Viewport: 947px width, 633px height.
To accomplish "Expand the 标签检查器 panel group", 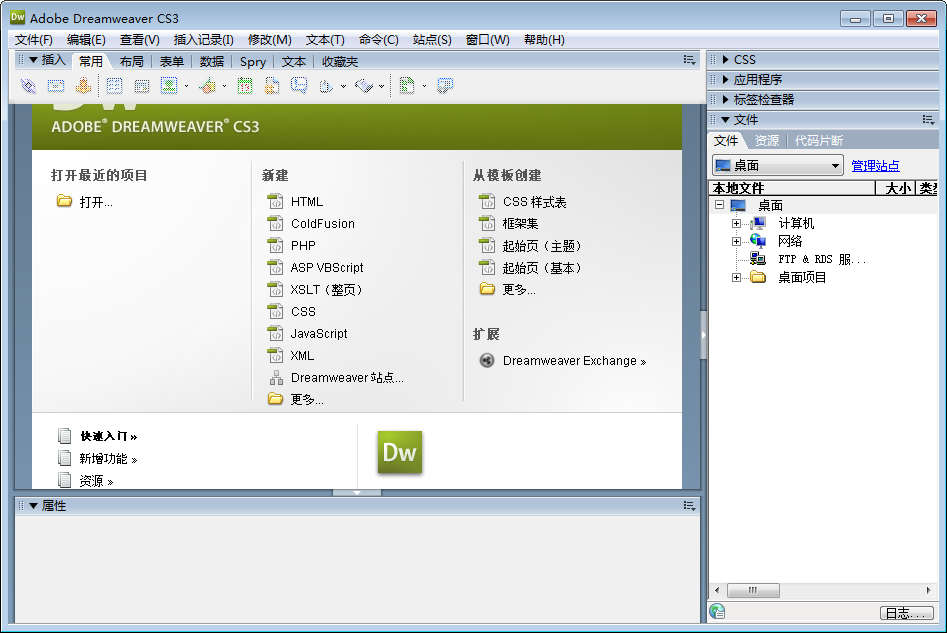I will 726,100.
